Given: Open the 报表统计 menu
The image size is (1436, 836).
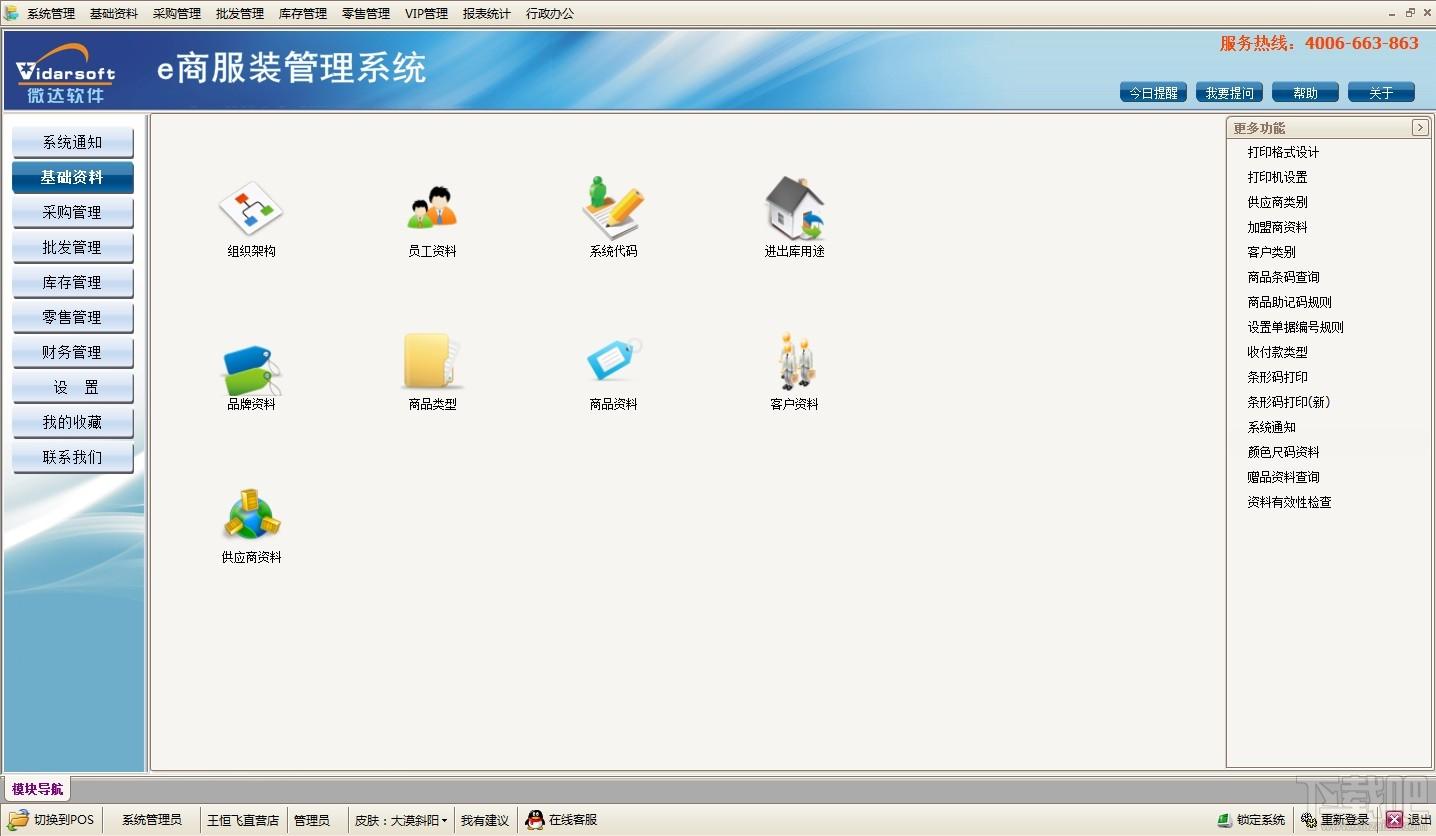Looking at the screenshot, I should click(x=487, y=14).
